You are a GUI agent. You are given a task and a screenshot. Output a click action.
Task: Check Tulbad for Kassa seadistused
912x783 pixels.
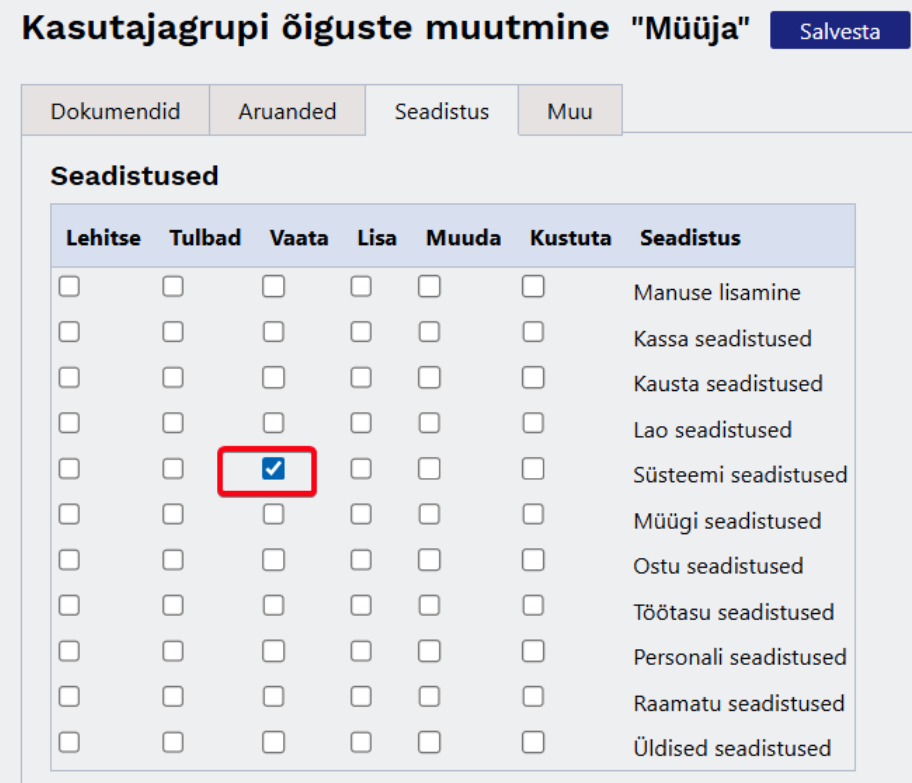click(173, 332)
